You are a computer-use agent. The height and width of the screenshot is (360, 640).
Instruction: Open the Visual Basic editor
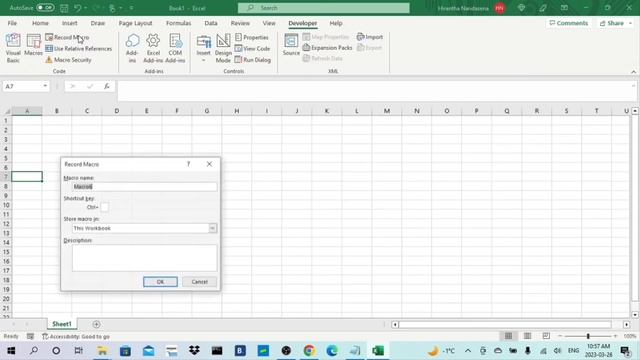(13, 48)
